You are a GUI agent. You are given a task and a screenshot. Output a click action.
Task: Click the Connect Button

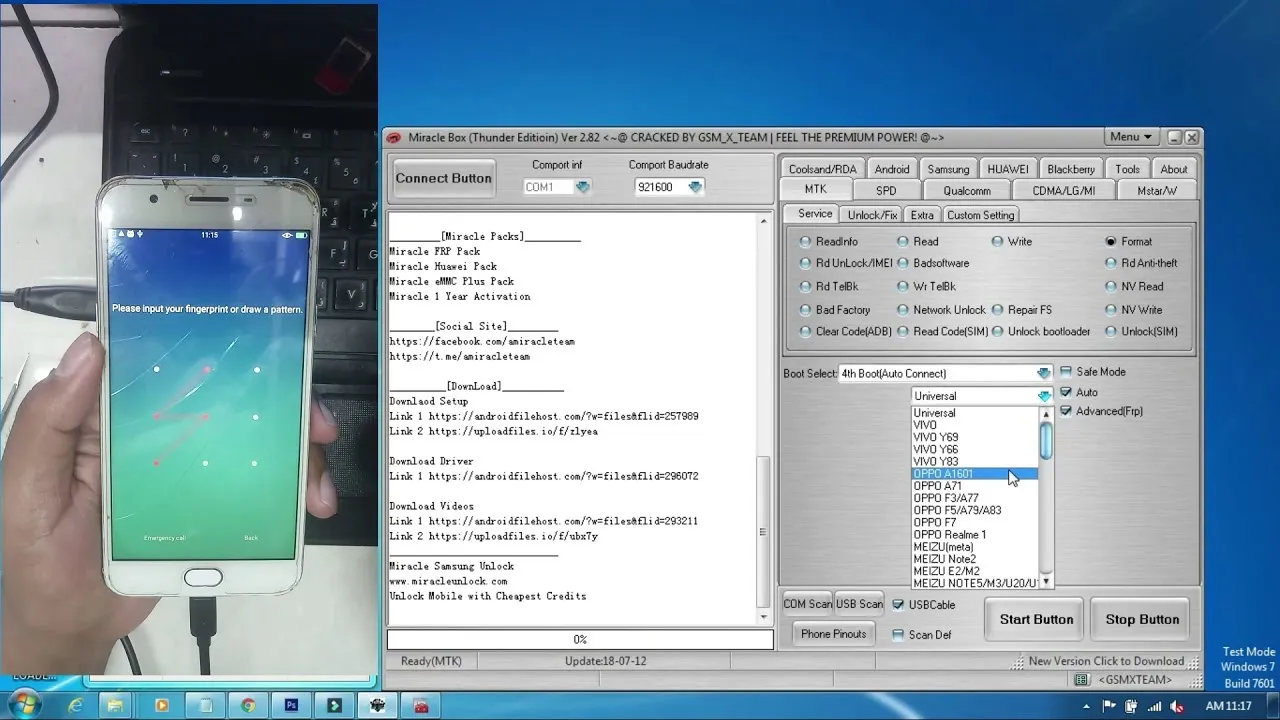click(x=443, y=178)
